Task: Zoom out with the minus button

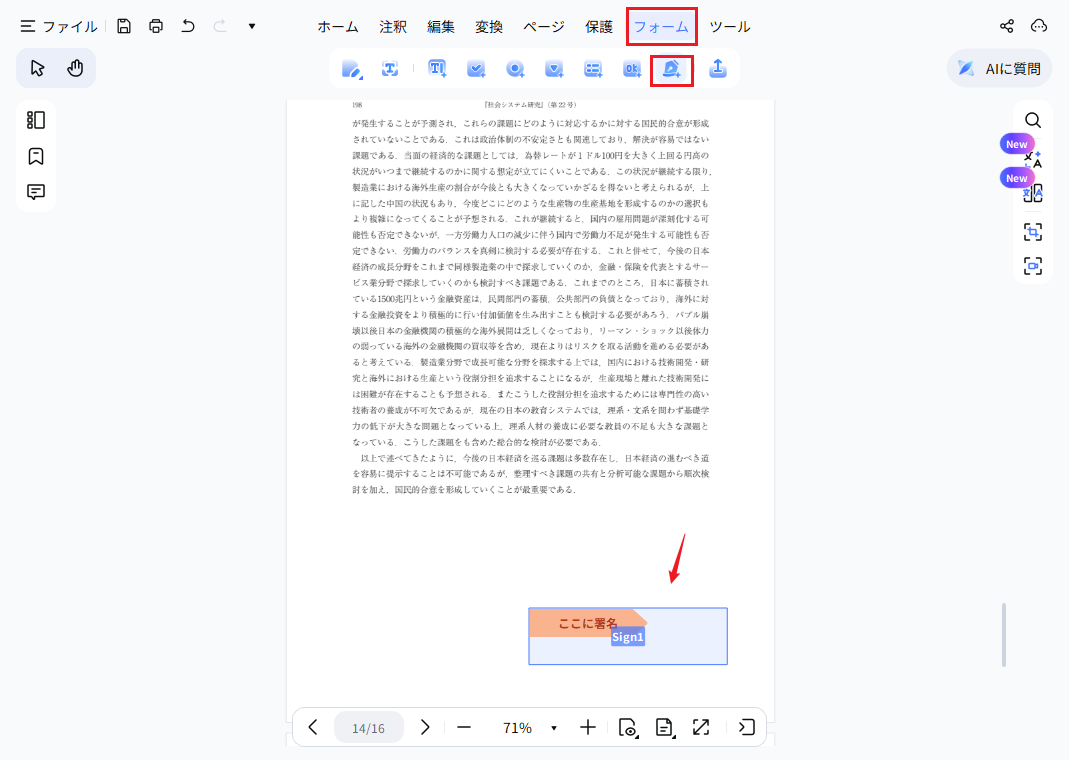Action: (464, 728)
